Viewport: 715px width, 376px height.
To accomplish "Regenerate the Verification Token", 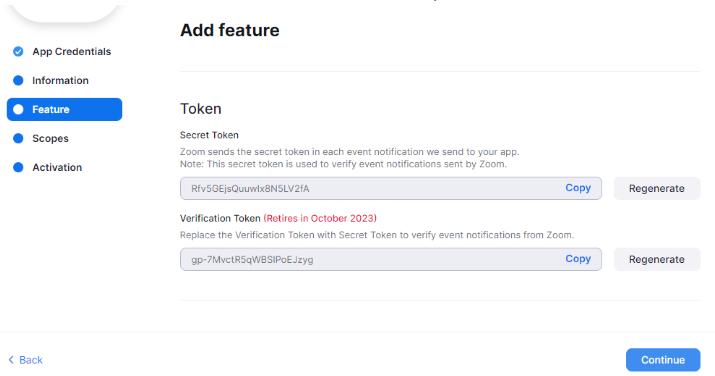I will click(x=657, y=259).
